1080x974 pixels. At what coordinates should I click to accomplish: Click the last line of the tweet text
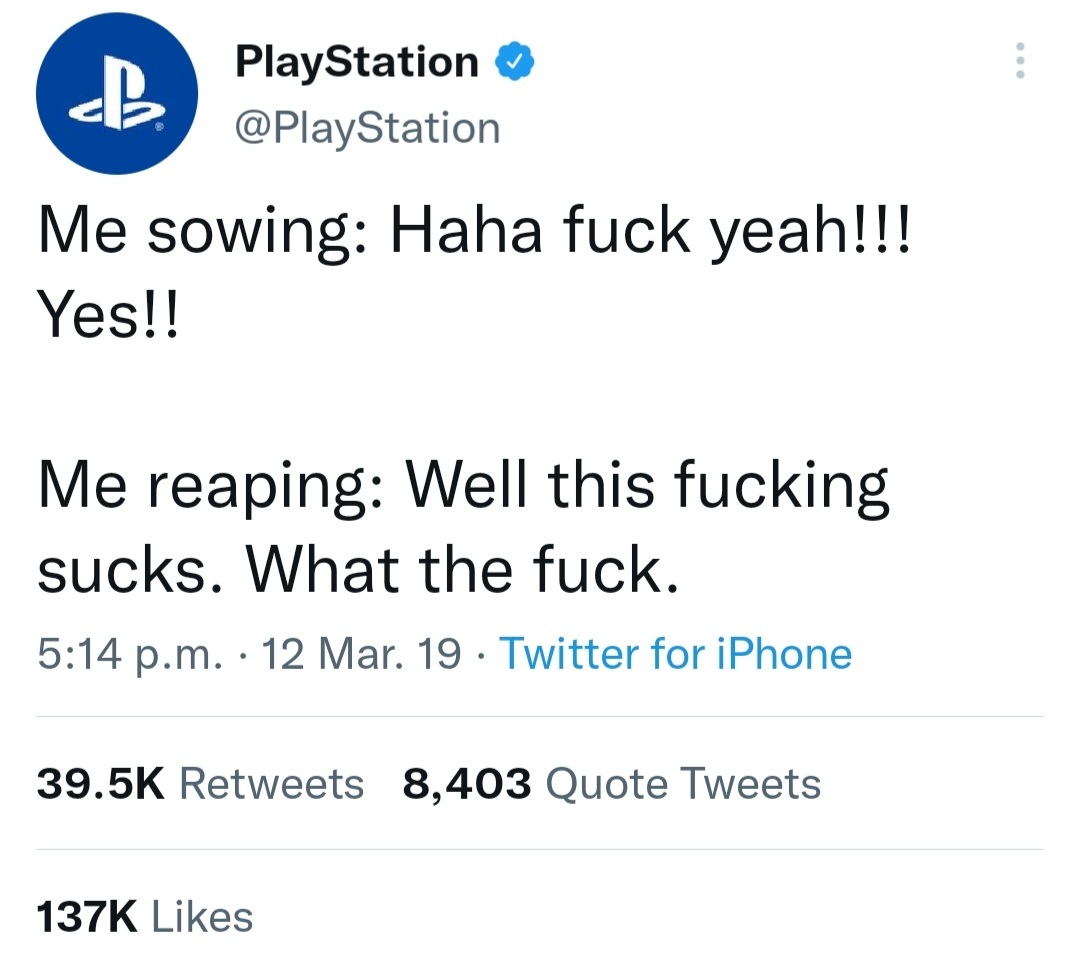coord(358,570)
